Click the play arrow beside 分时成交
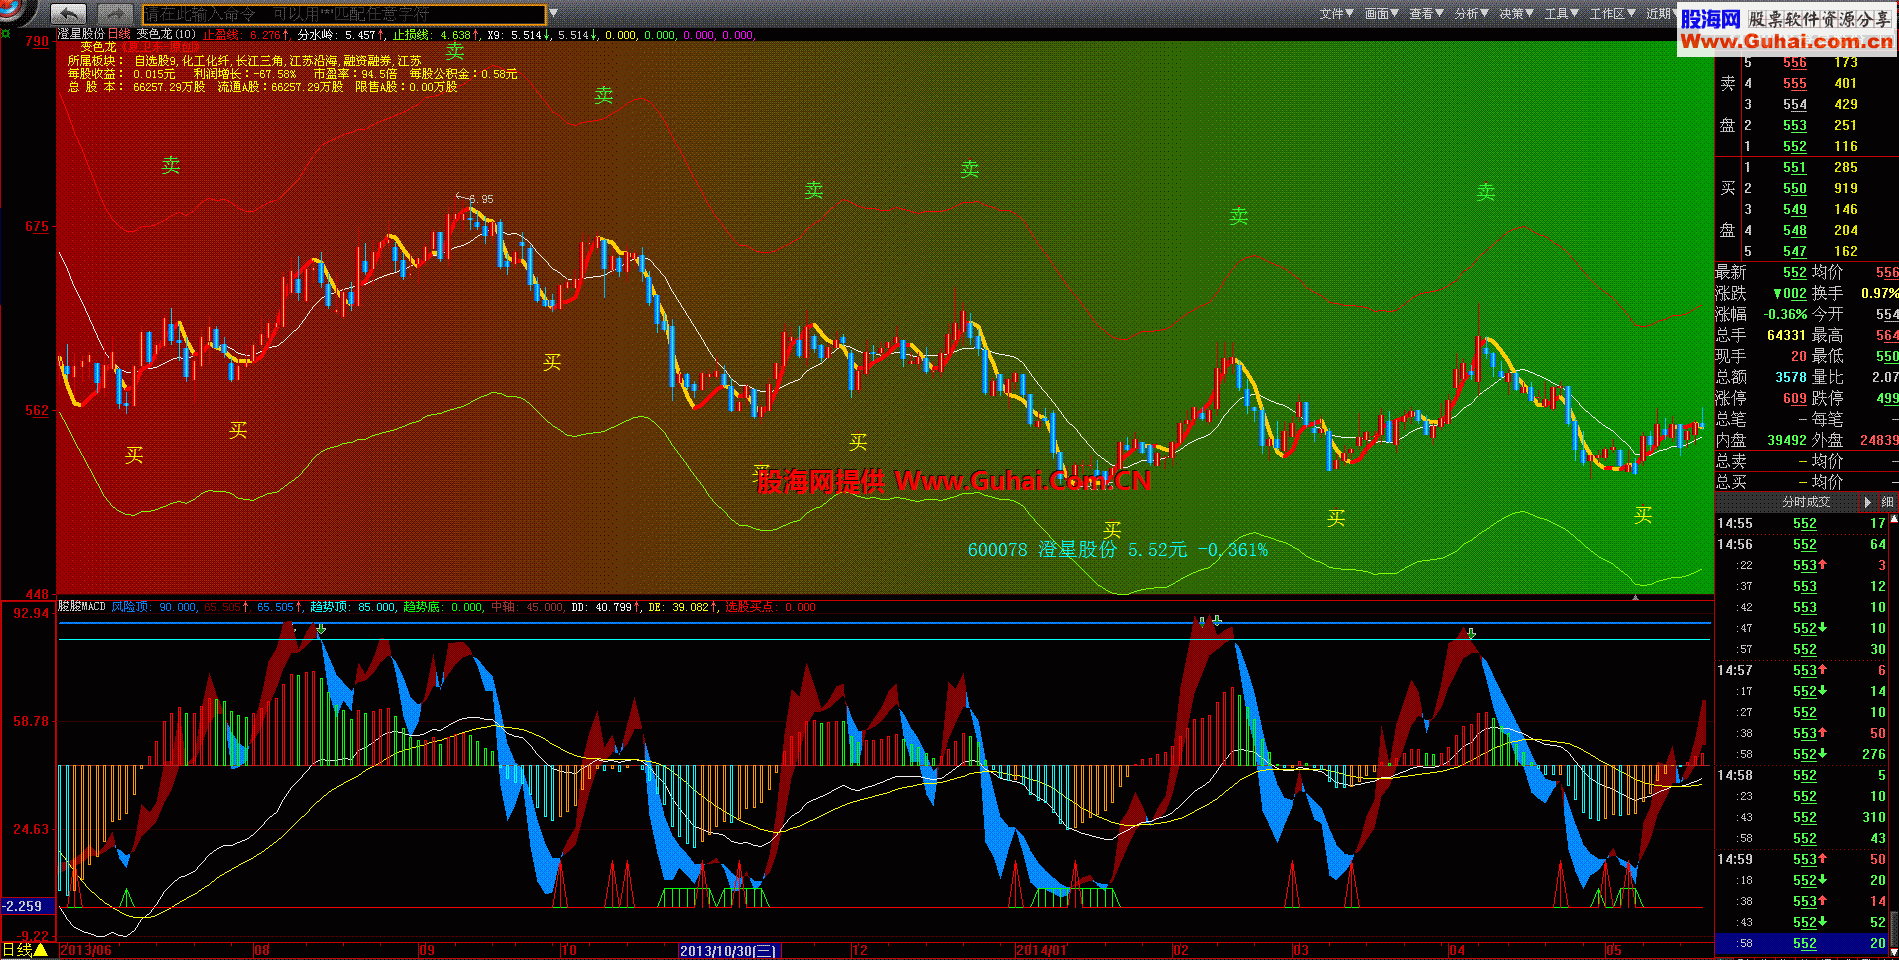 point(1867,502)
